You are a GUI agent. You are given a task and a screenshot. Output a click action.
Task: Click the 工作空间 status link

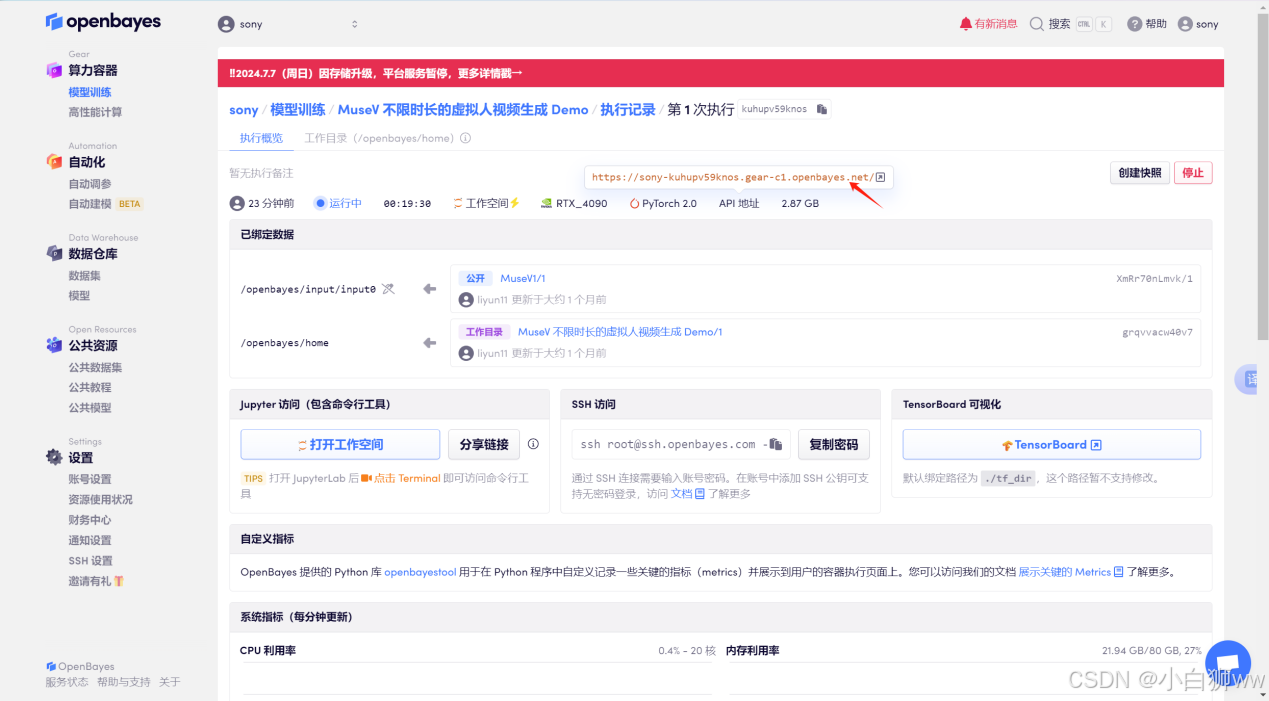pyautogui.click(x=487, y=203)
